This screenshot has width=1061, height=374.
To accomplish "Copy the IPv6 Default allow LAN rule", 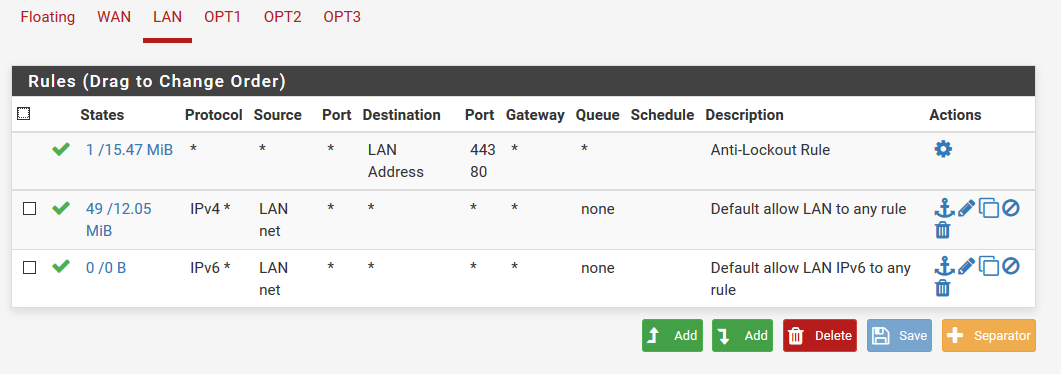I will 989,266.
